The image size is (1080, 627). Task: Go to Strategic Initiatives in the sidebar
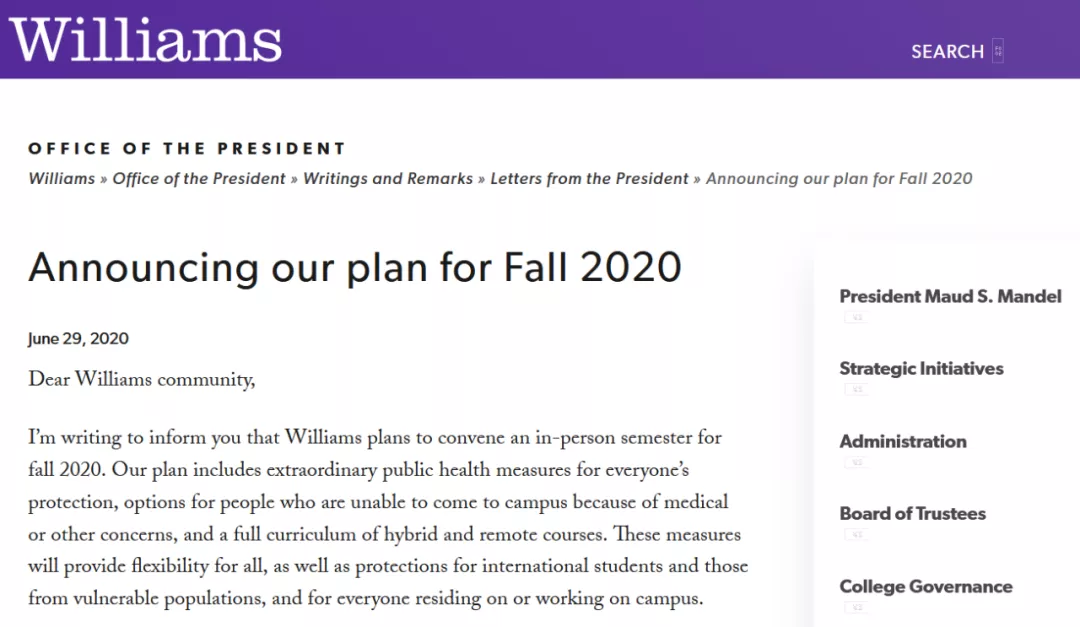point(921,369)
